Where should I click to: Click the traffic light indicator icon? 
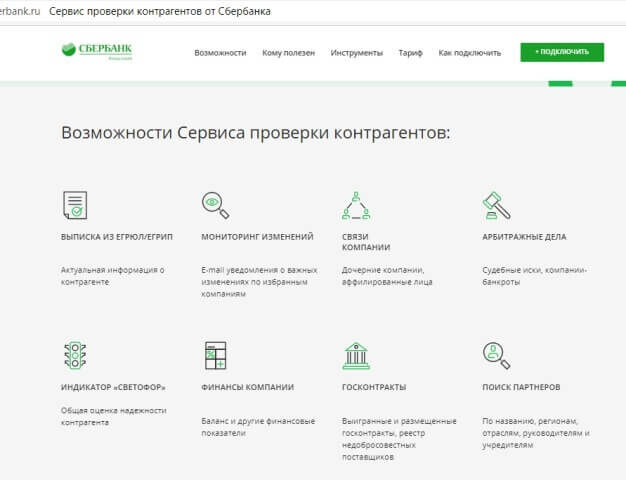tap(75, 355)
